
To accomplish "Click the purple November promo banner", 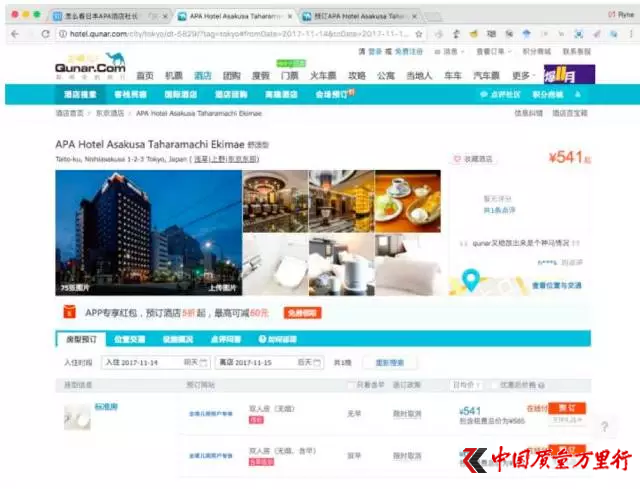I will 569,74.
